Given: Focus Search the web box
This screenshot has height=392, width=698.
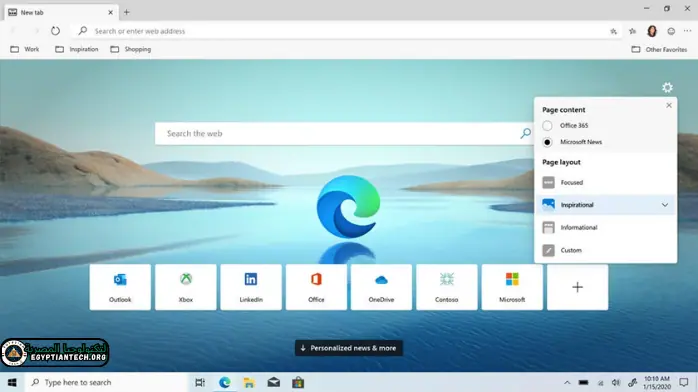Looking at the screenshot, I should [x=345, y=133].
